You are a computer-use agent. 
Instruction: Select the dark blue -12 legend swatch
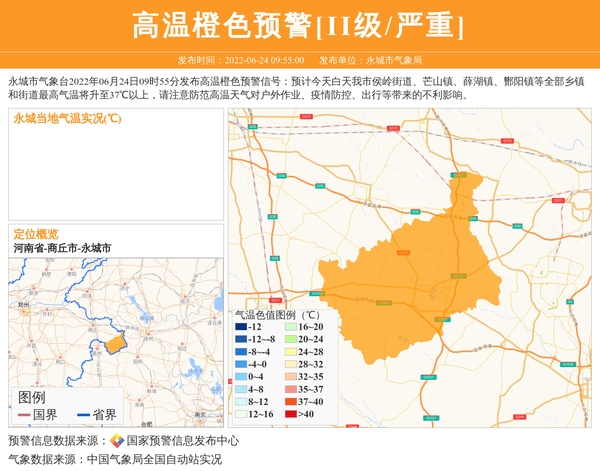point(241,327)
